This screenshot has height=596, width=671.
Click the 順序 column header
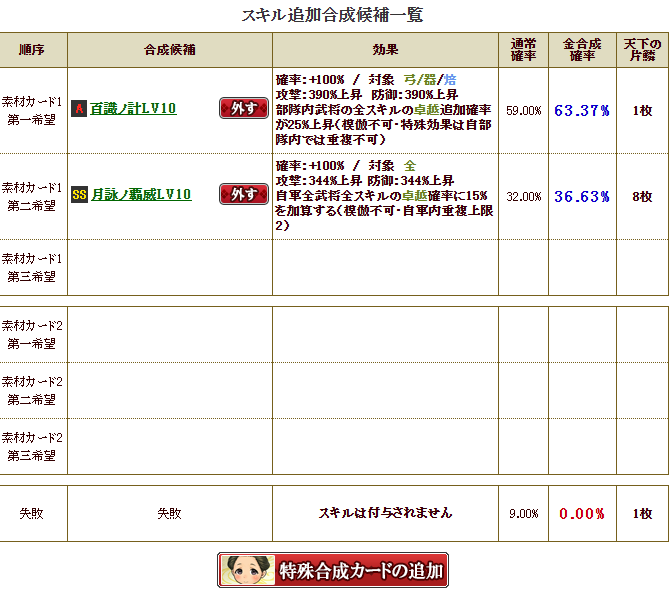[x=33, y=50]
